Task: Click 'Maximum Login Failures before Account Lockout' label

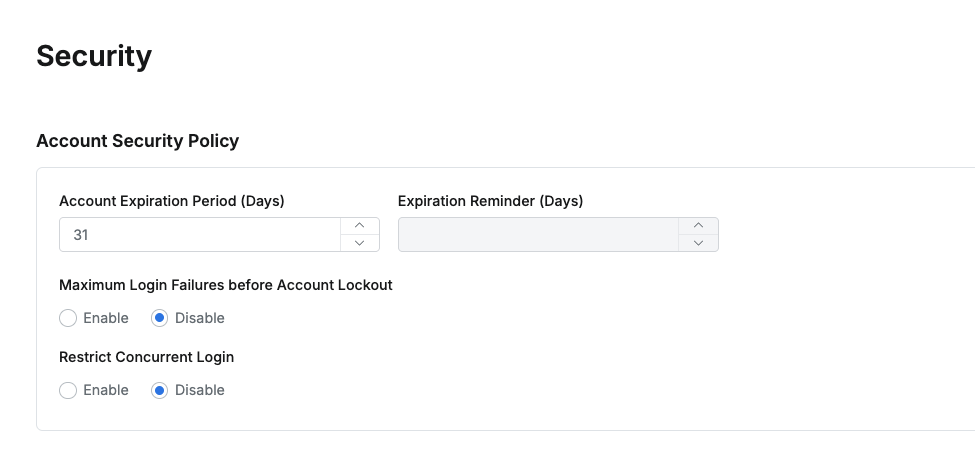Action: point(226,285)
